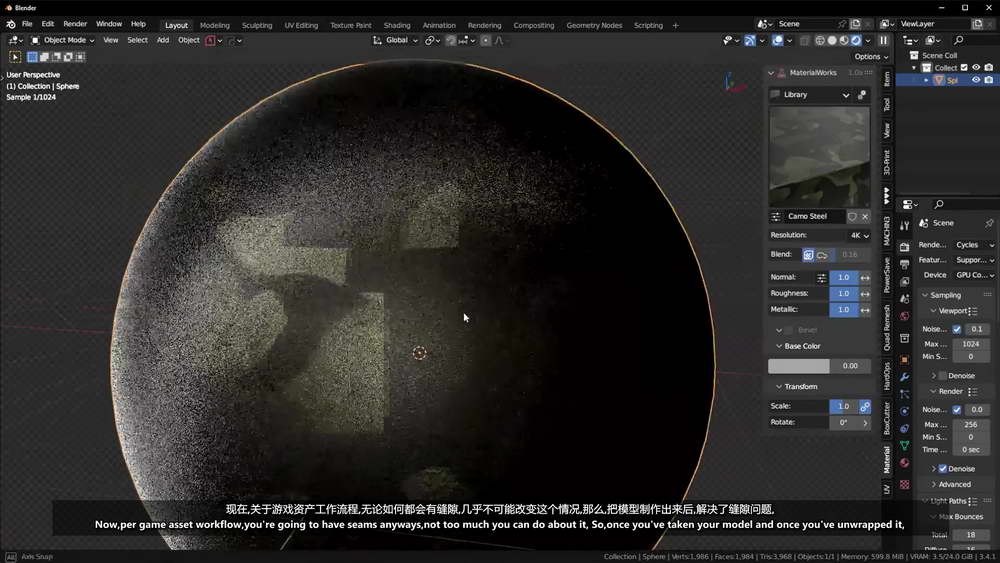Viewport: 1000px width, 563px height.
Task: Hide Collection with eye icon
Action: (976, 68)
